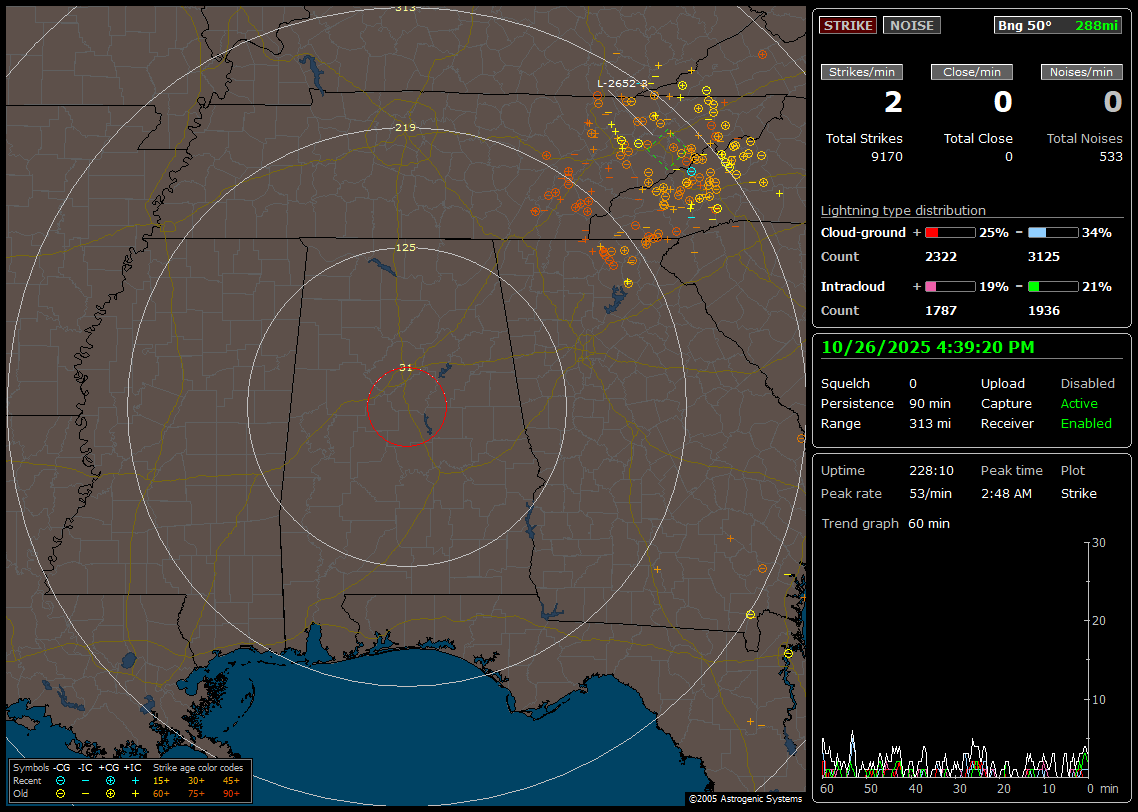The height and width of the screenshot is (812, 1138).
Task: Click the recent +IC cyan plus symbol
Action: point(135,780)
